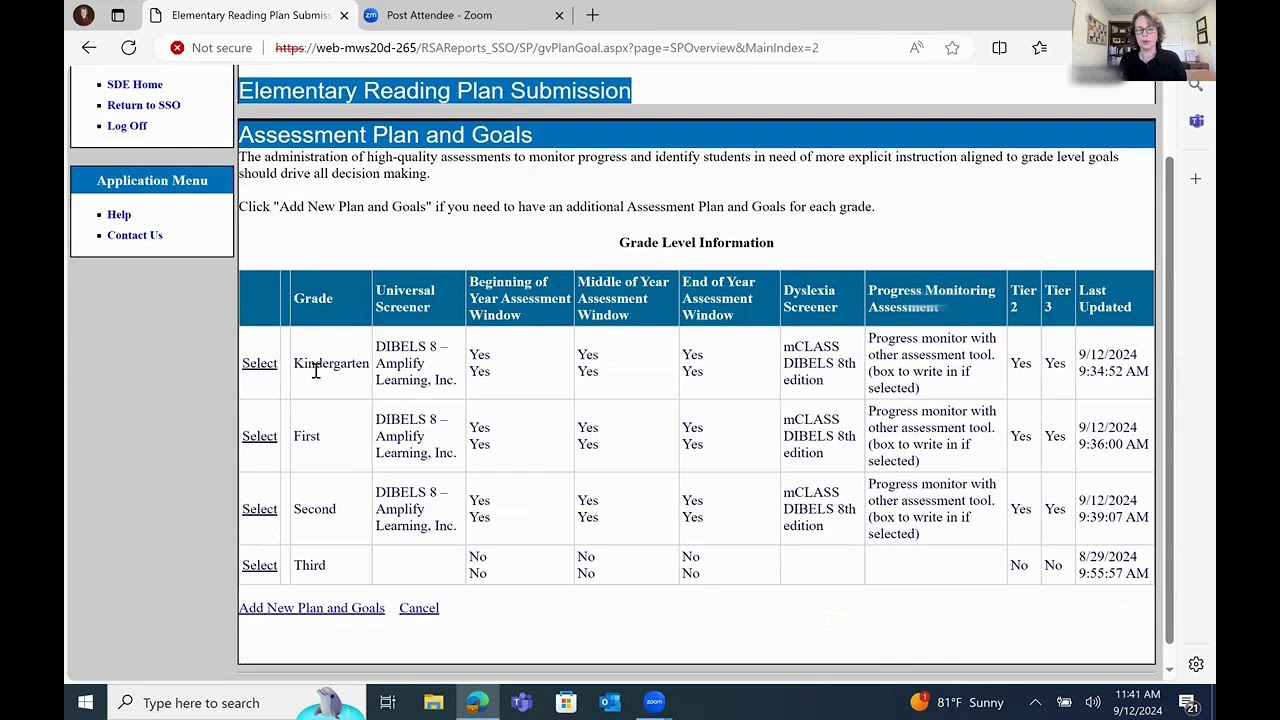Click Kindergarten timestamp 9/12/2024 9:34:52 AM

point(1113,363)
